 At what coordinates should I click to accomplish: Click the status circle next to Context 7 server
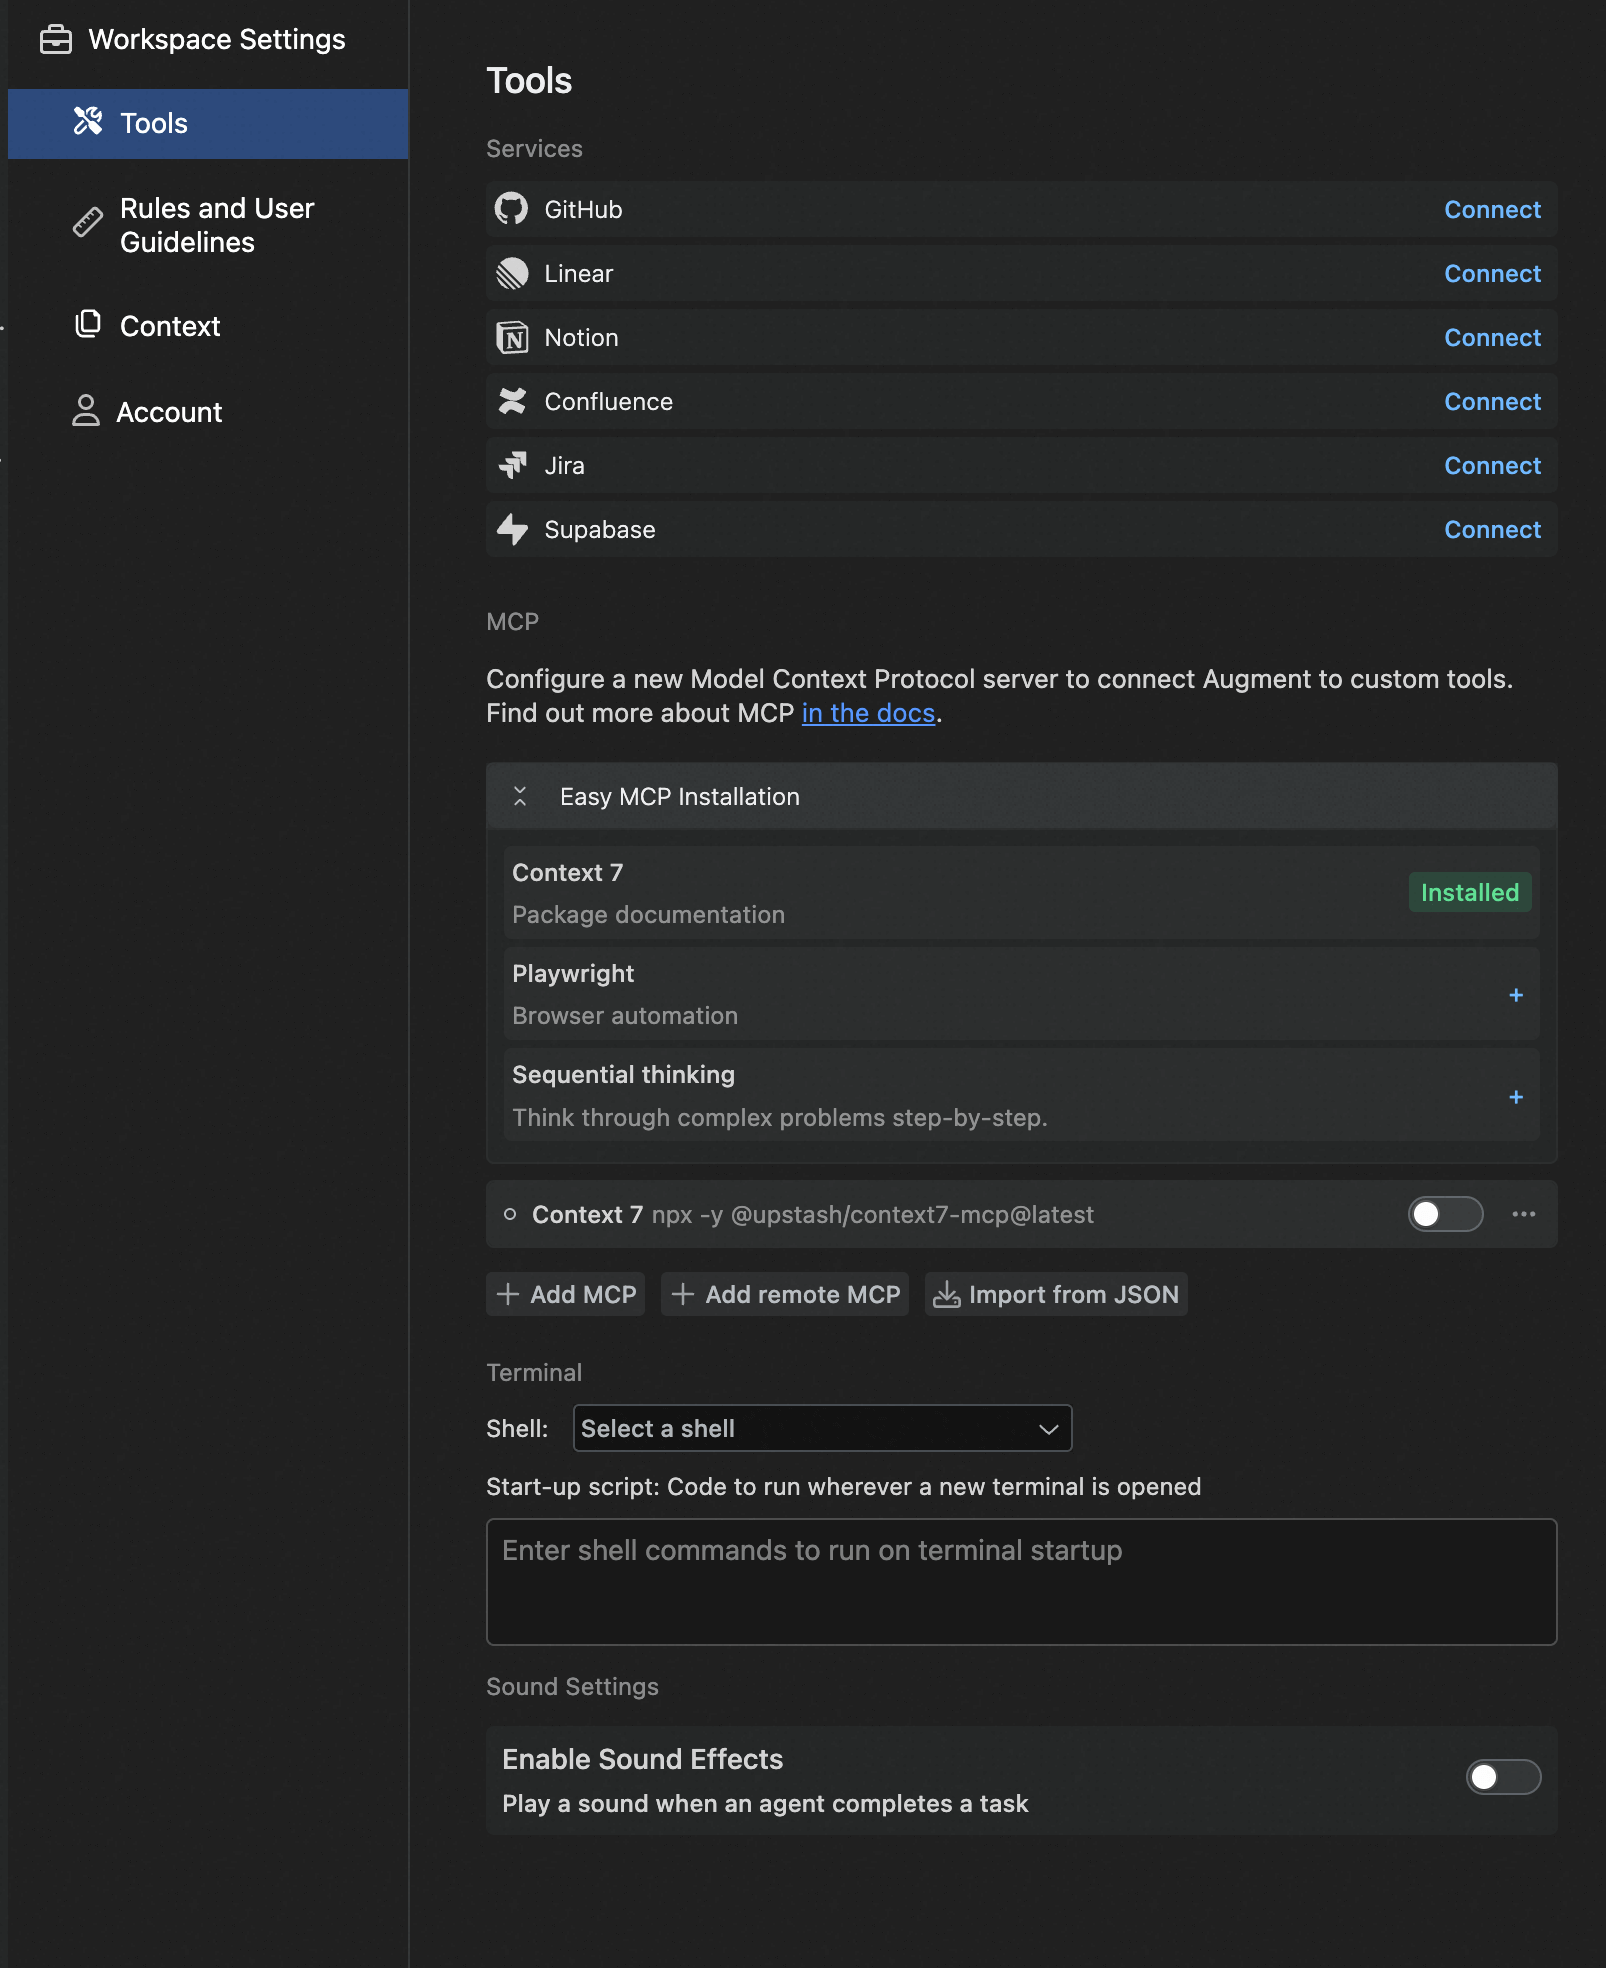pyautogui.click(x=510, y=1214)
